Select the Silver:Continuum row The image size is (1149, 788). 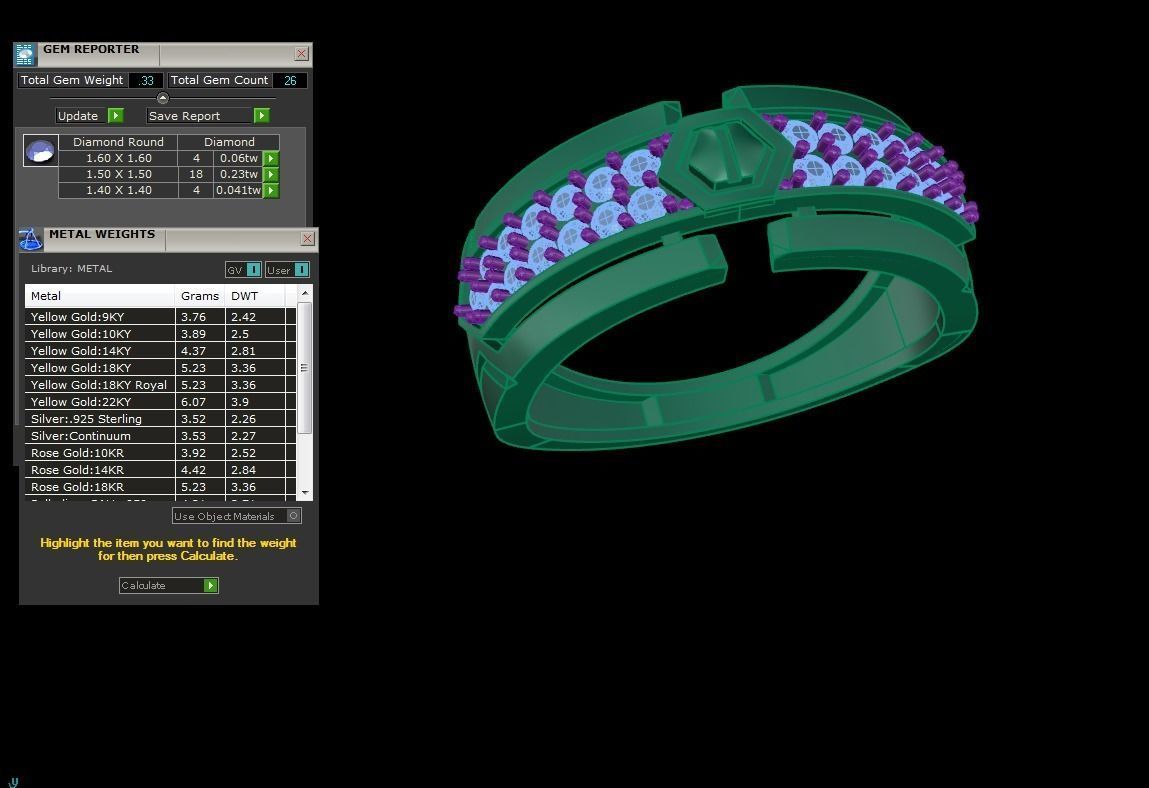coord(160,435)
